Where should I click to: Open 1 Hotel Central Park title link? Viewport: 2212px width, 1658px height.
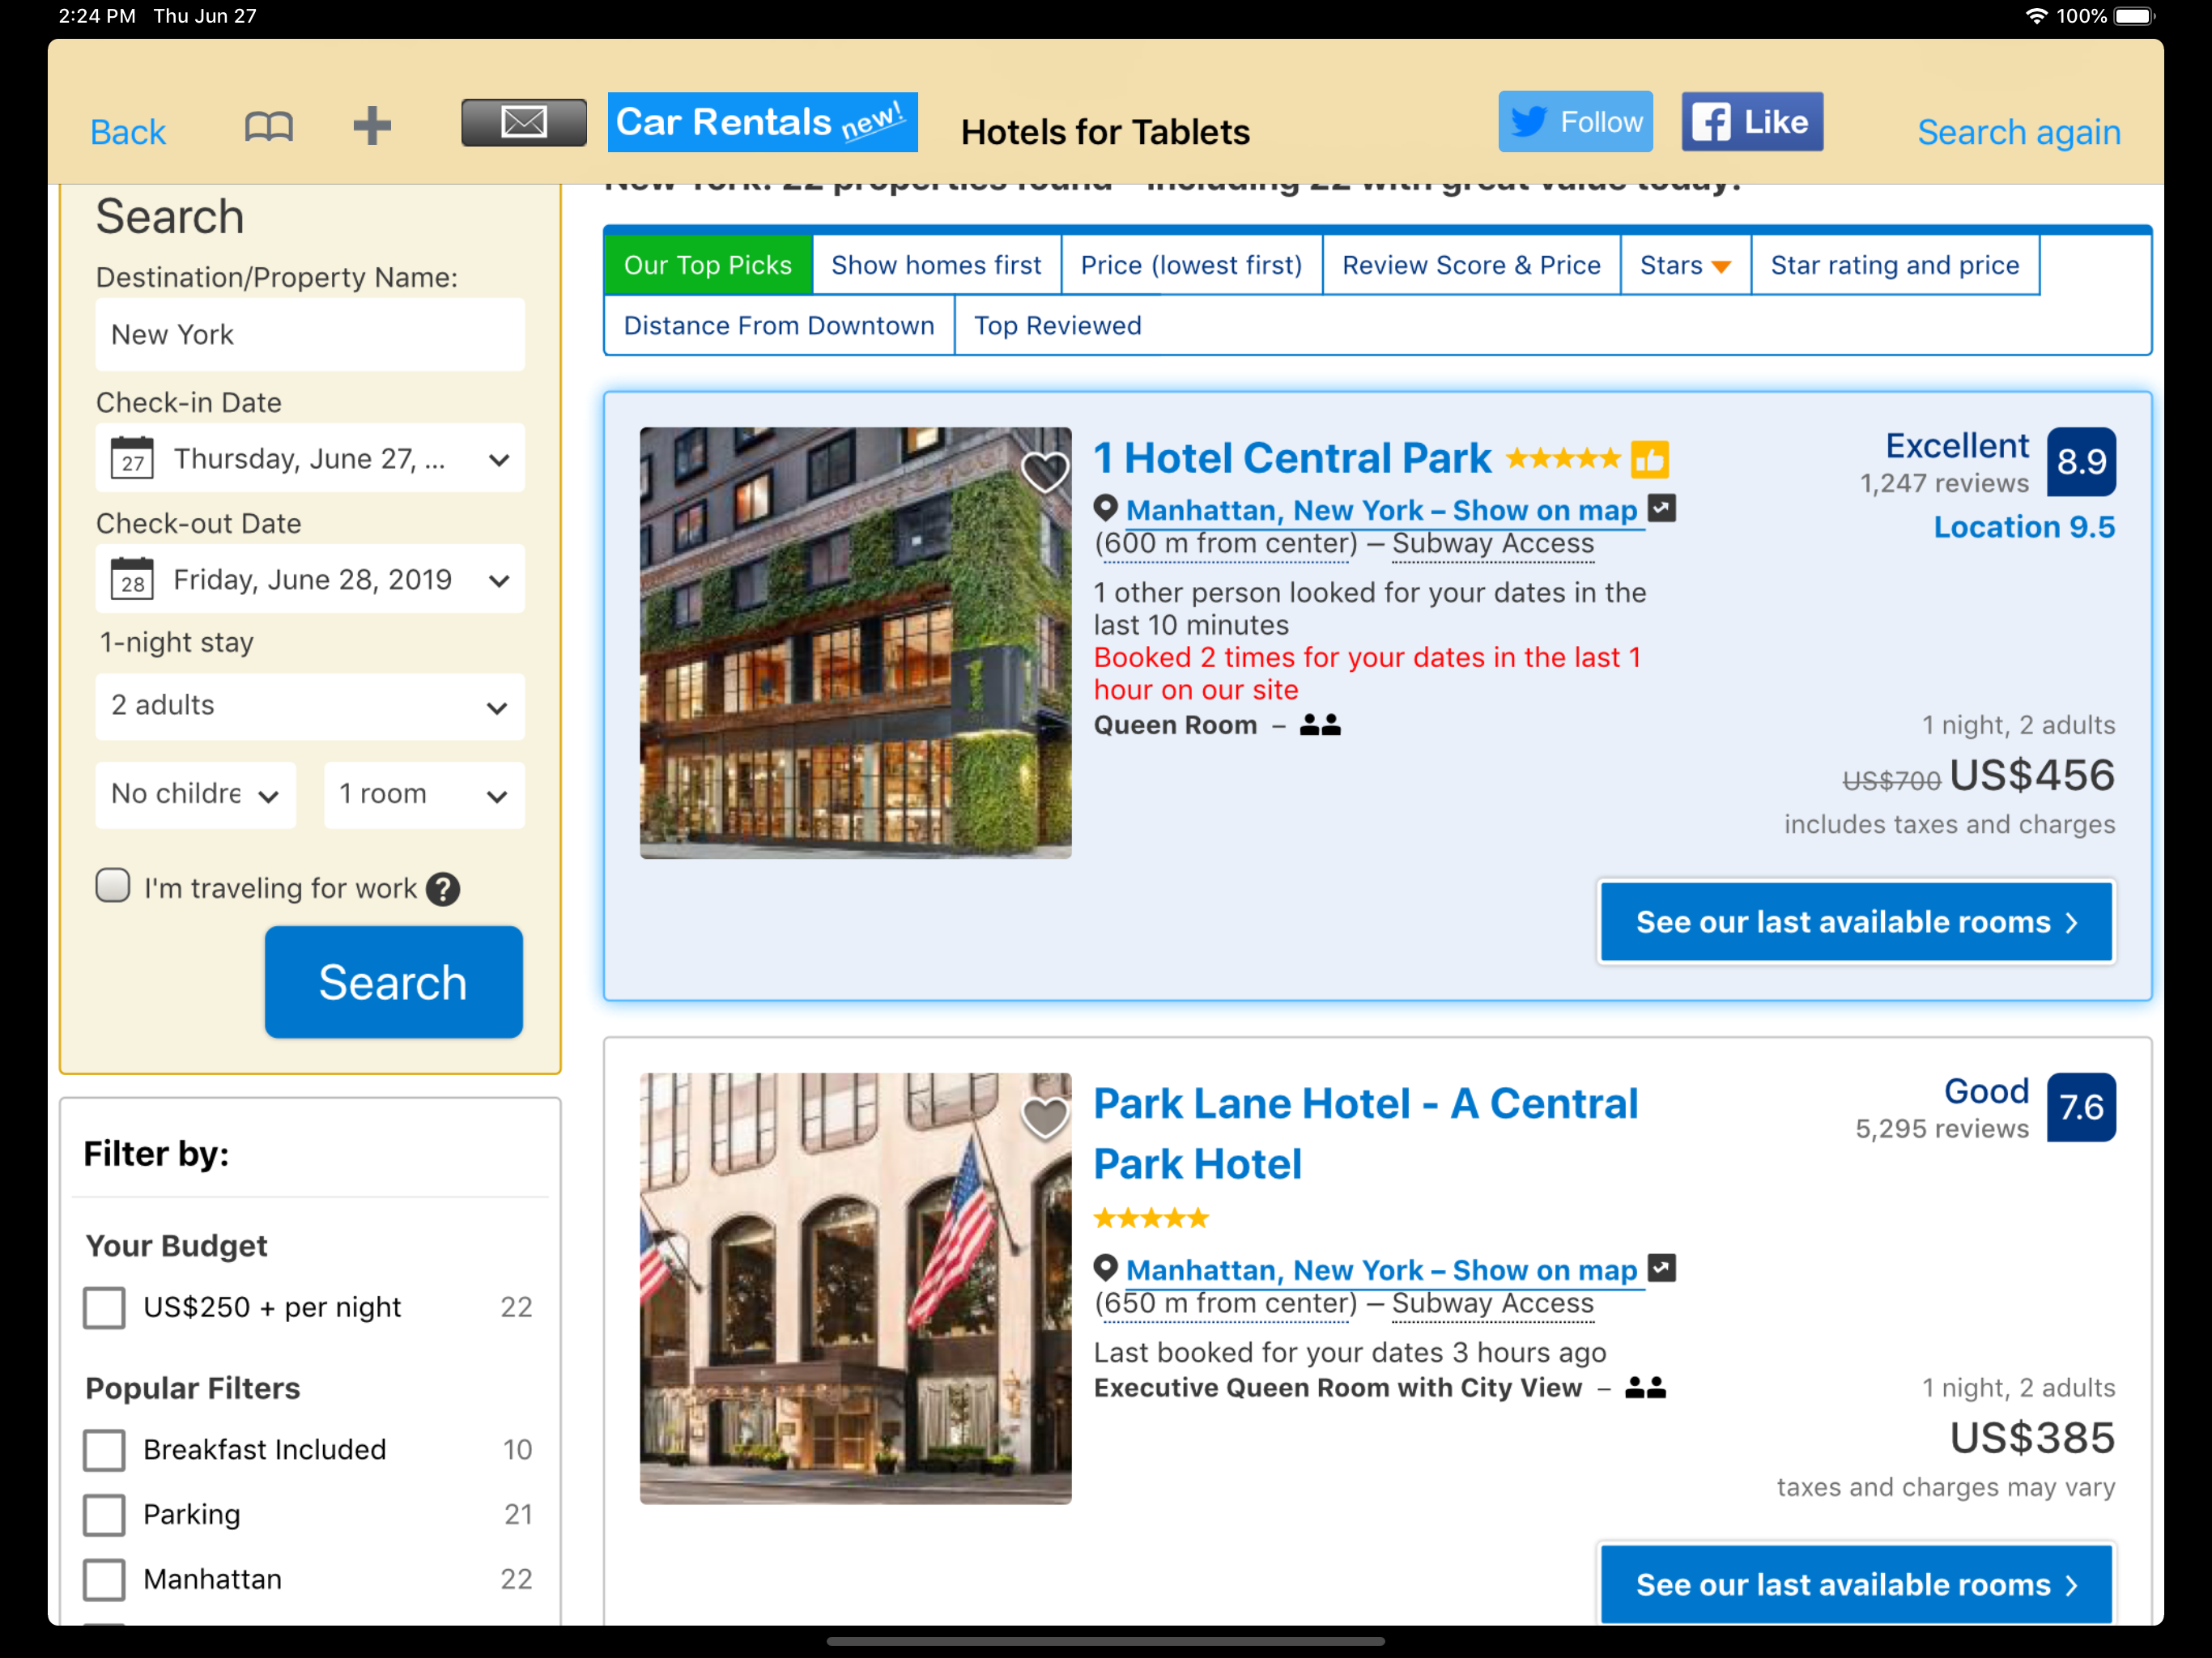point(1291,458)
